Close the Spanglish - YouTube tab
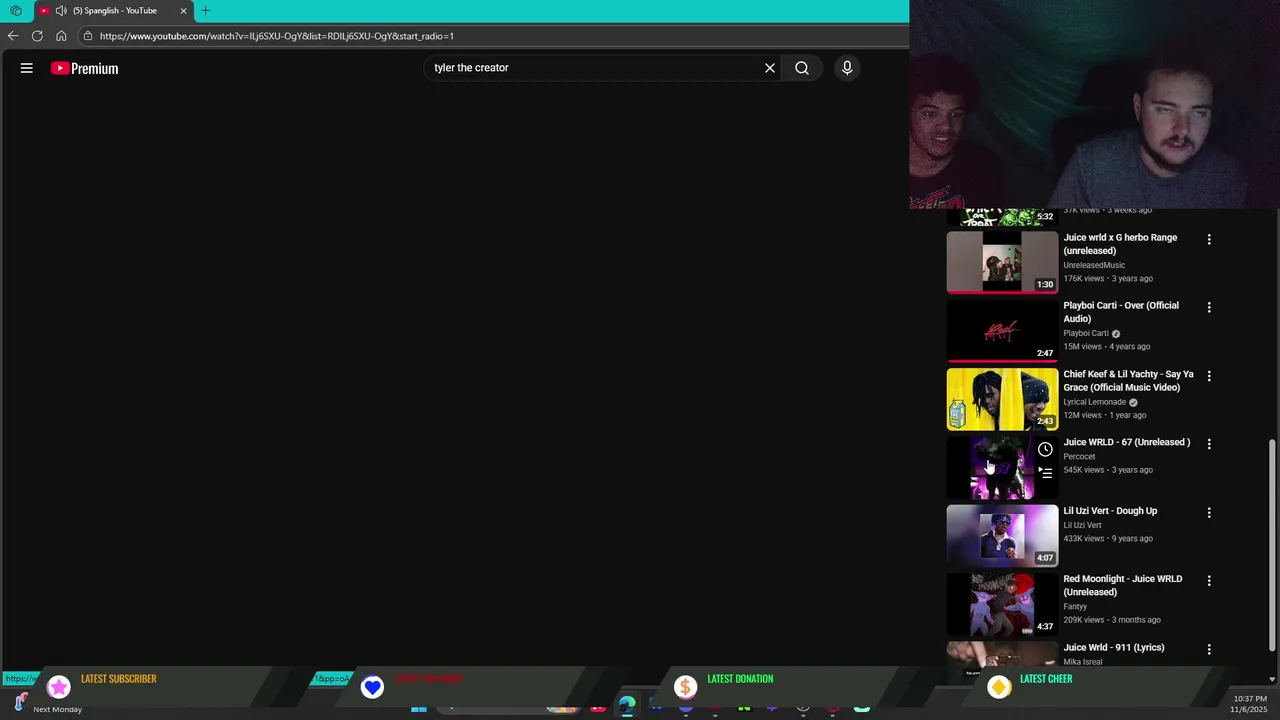Image resolution: width=1280 pixels, height=720 pixels. (183, 11)
